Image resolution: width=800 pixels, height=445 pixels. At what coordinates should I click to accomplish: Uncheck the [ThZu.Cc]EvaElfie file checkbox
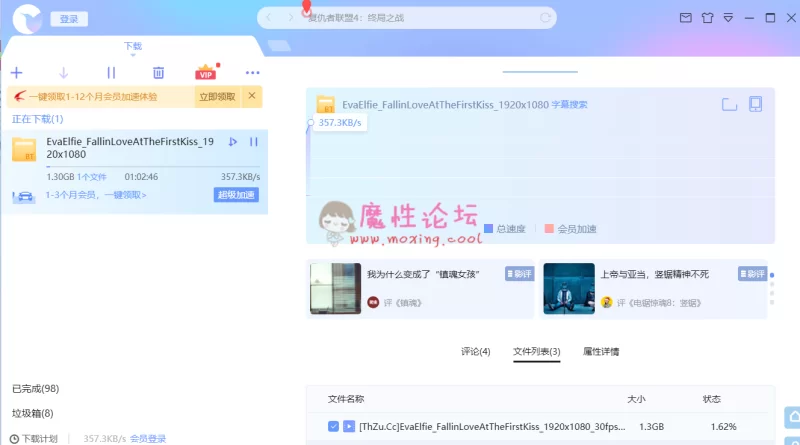(333, 426)
